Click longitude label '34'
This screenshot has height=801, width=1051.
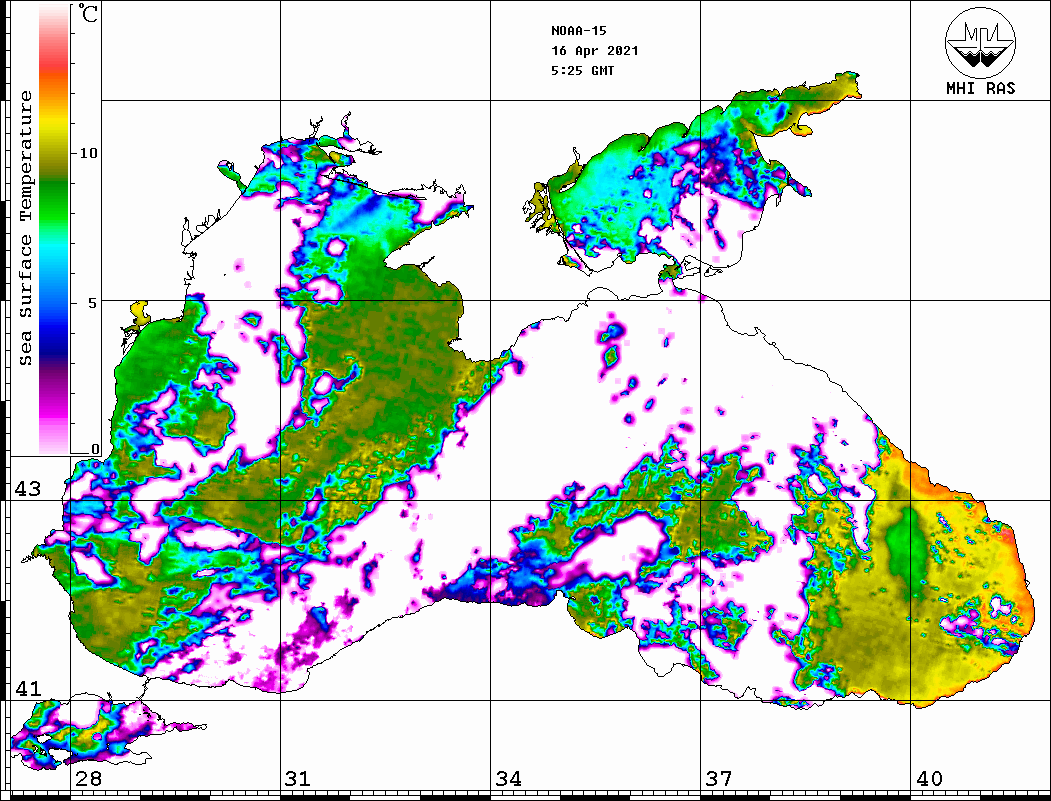(x=508, y=779)
